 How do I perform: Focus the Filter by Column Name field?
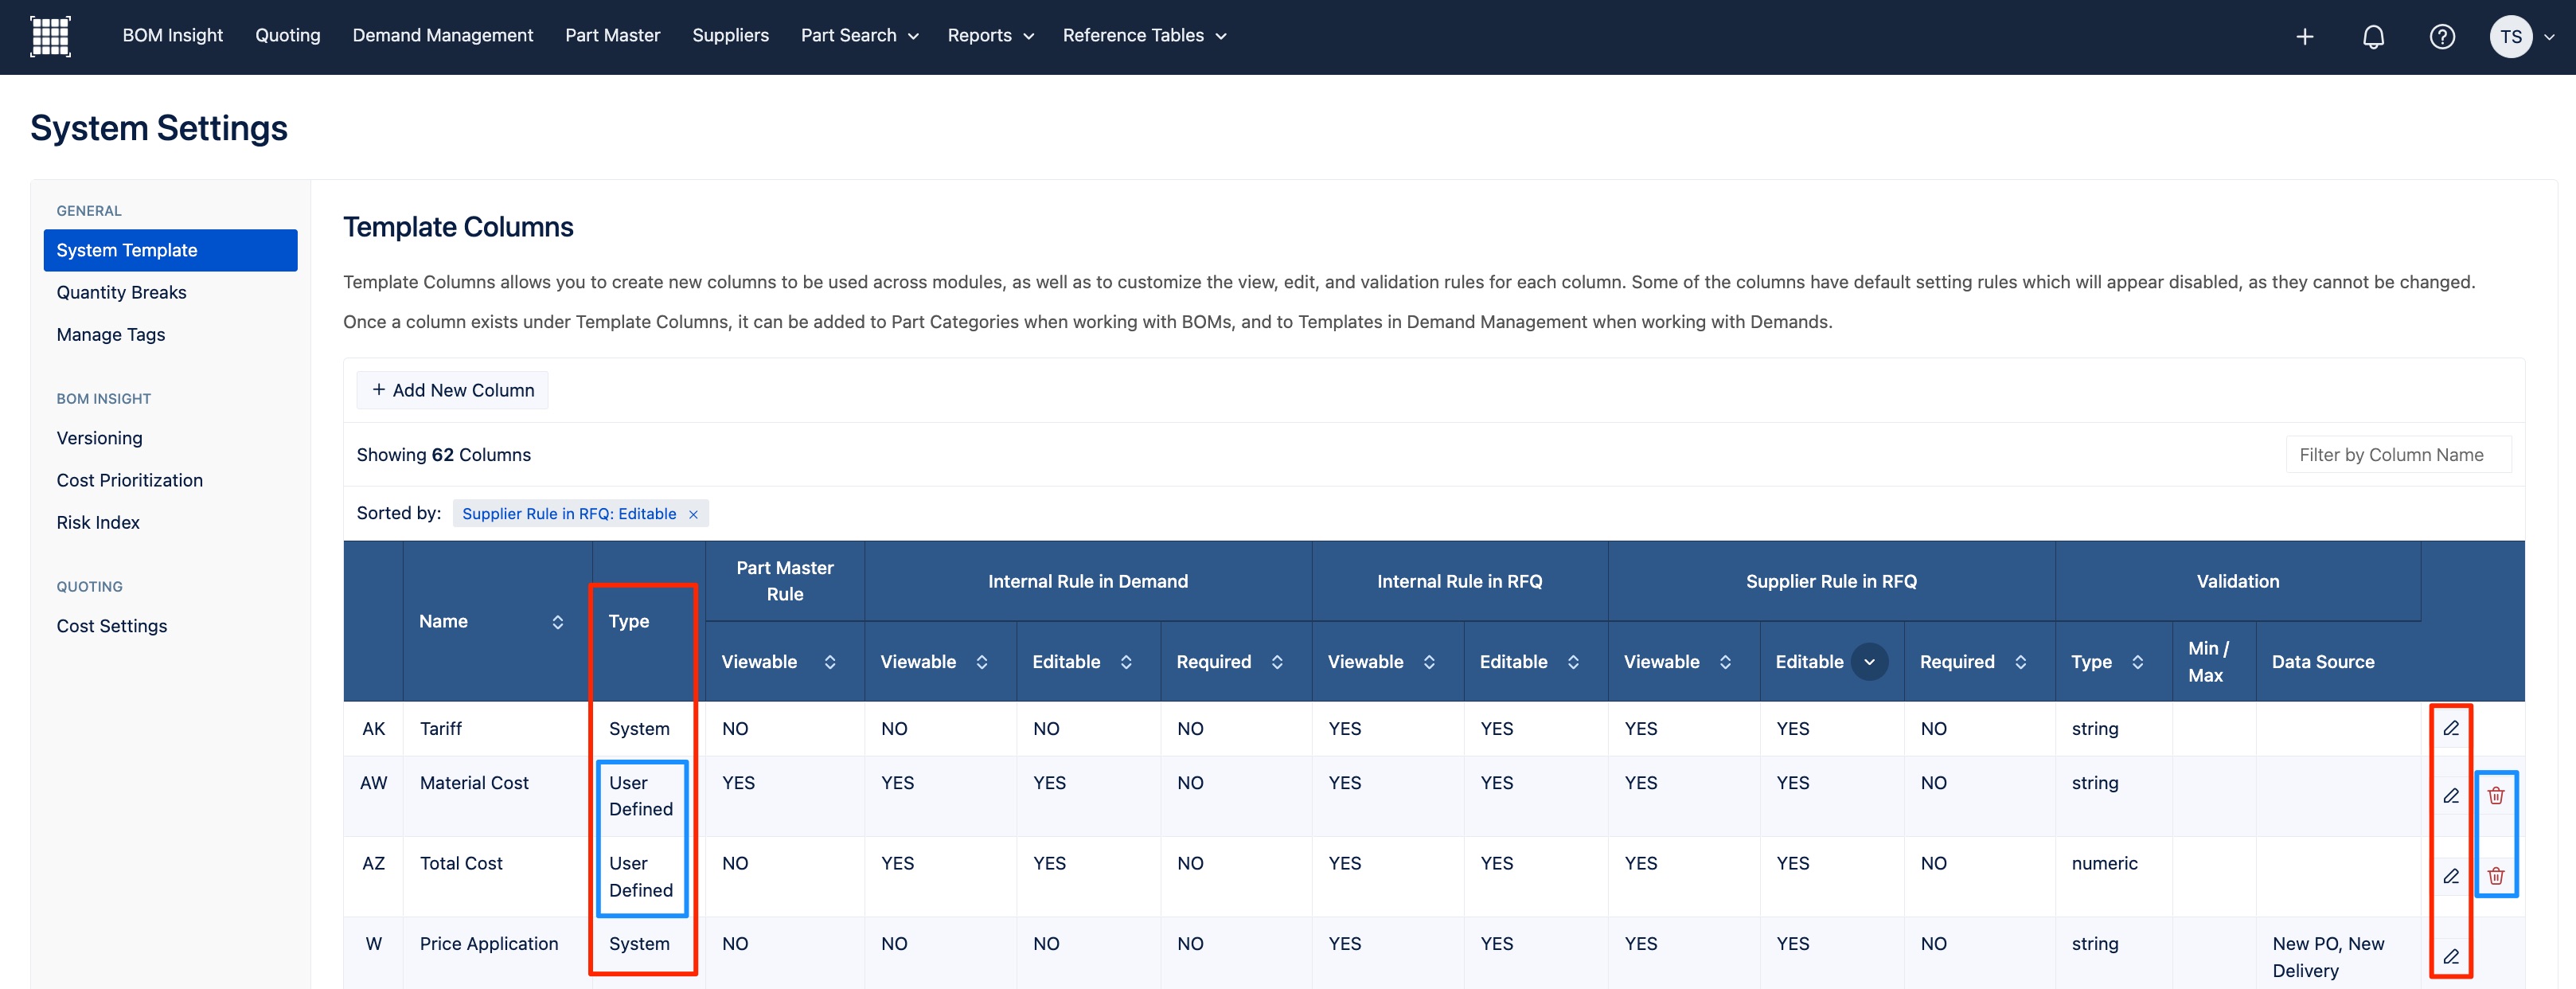coord(2398,455)
